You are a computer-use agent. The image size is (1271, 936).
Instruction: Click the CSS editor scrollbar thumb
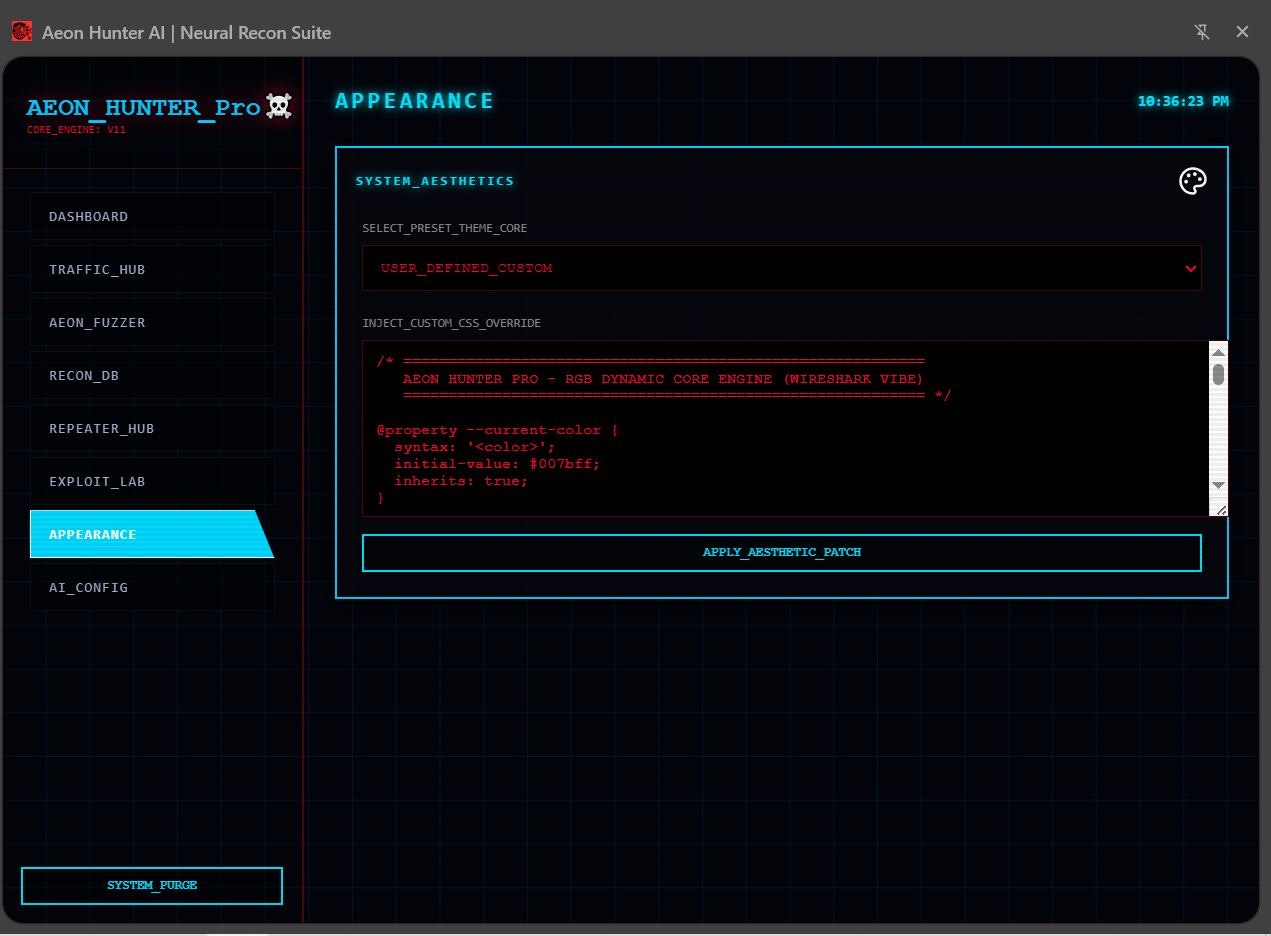tap(1217, 373)
